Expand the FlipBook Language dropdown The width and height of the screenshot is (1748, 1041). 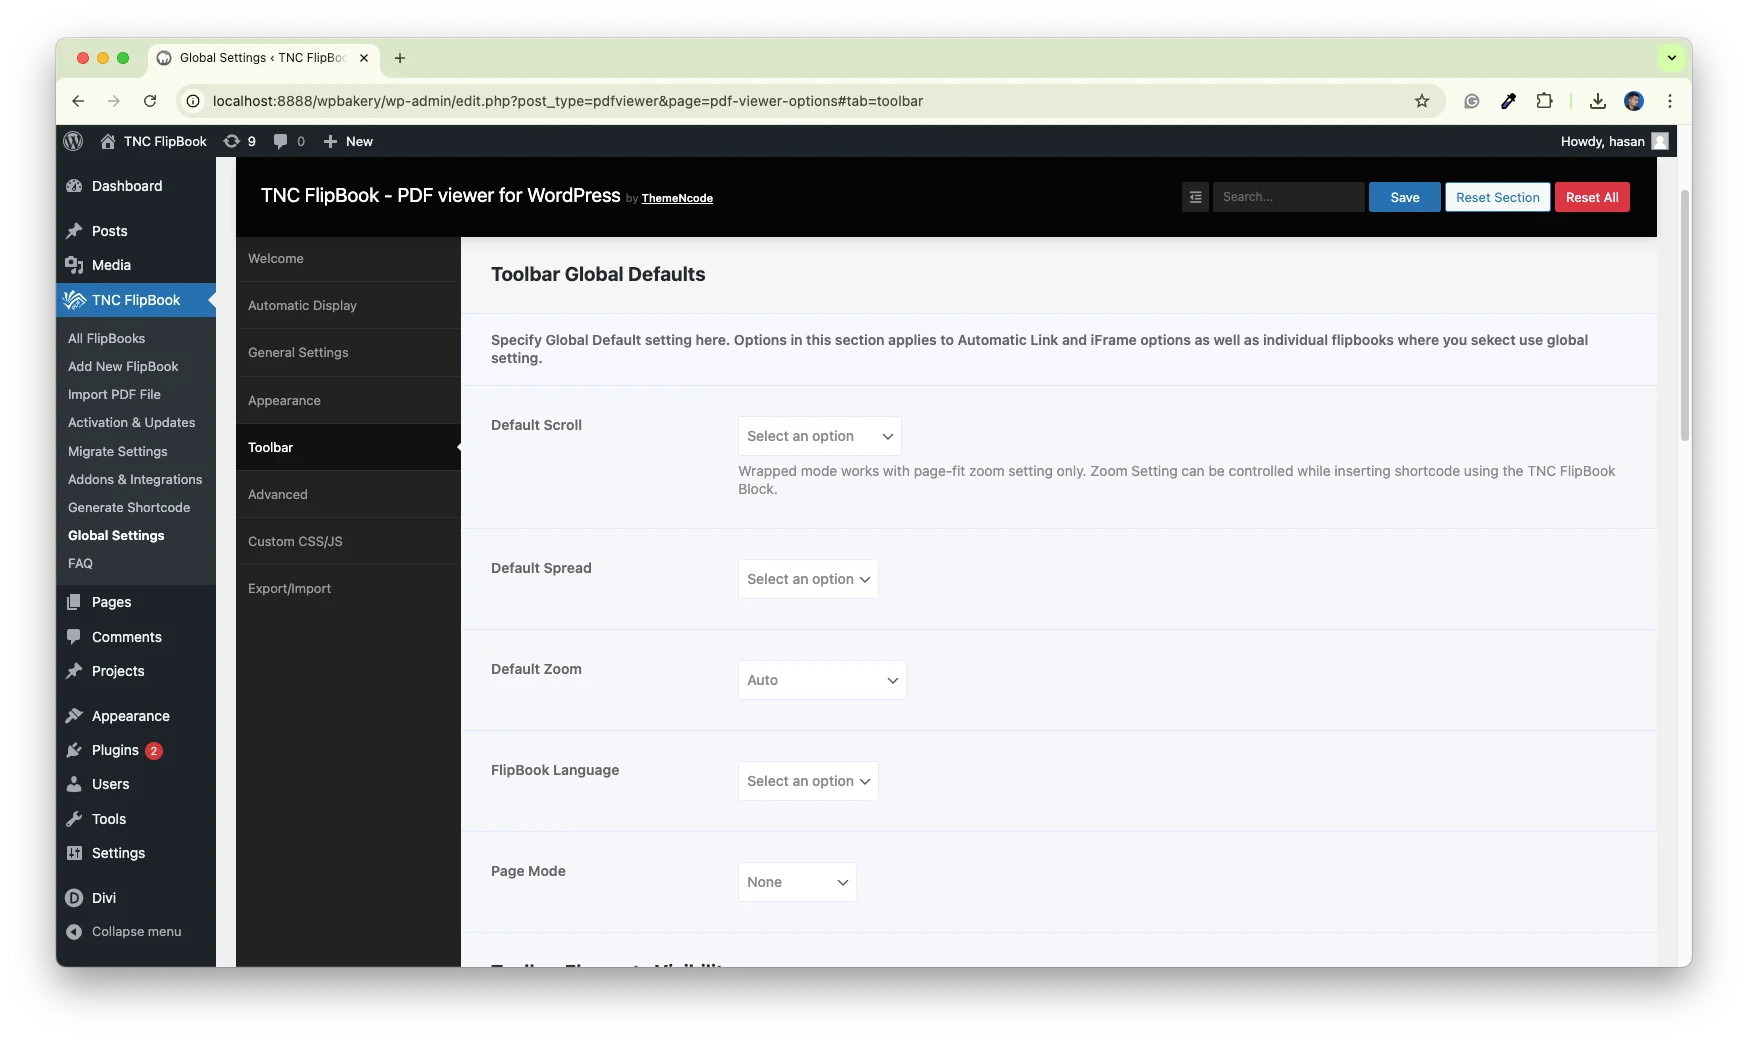tap(808, 781)
